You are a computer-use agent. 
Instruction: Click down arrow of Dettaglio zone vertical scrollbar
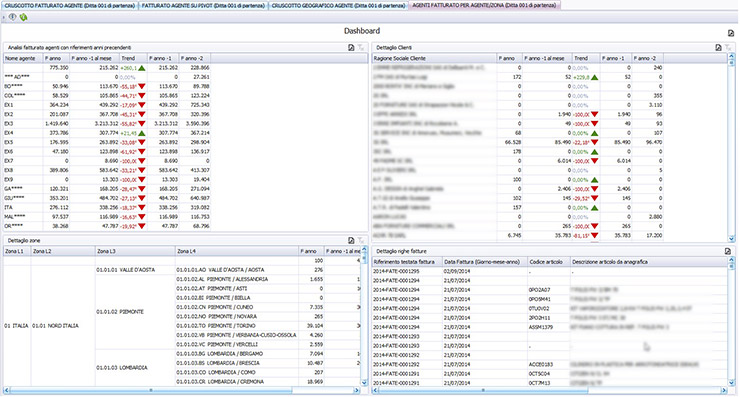tap(364, 382)
